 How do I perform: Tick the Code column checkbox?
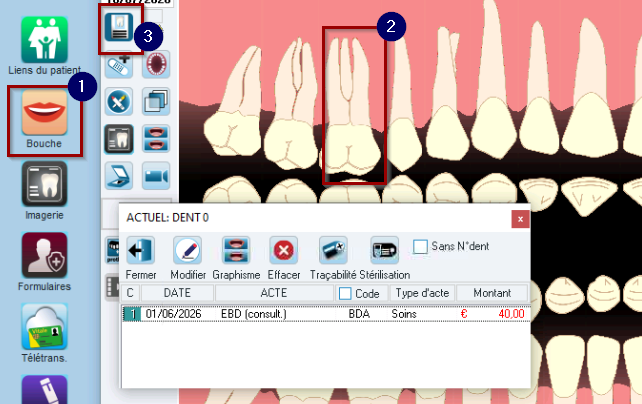345,293
